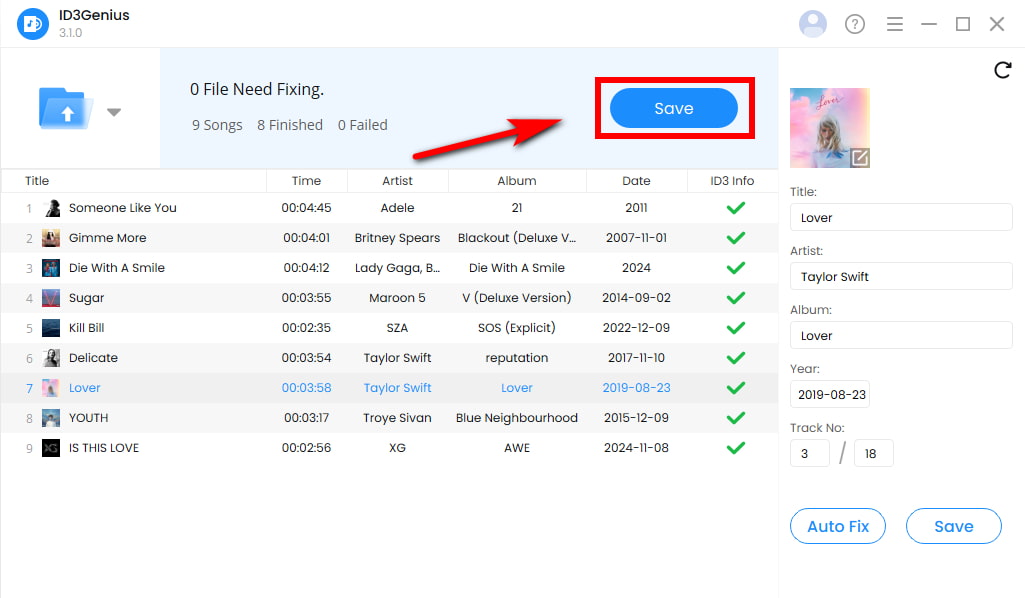Click the Auto Fix button

[x=838, y=526]
